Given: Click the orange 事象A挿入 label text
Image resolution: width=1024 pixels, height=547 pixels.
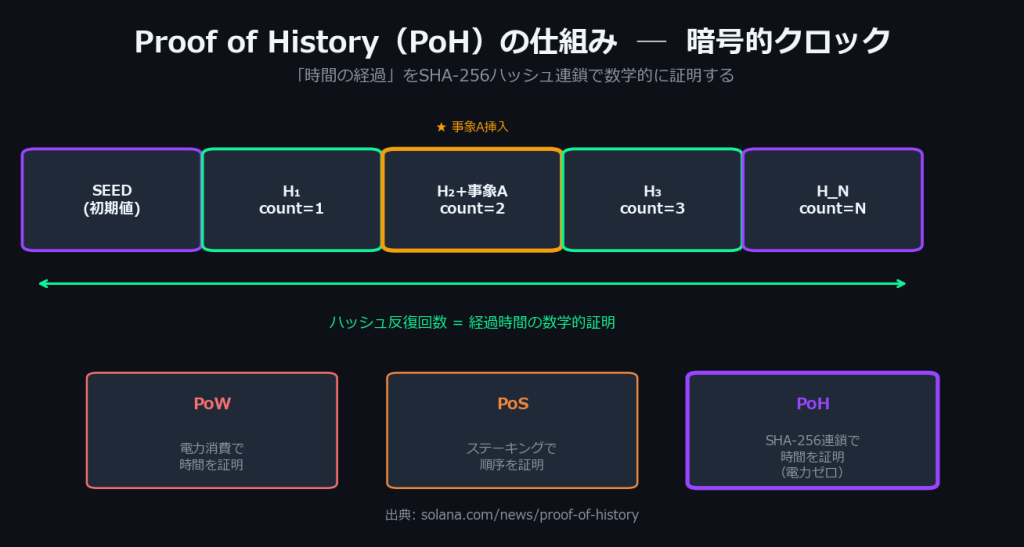Looking at the screenshot, I should pyautogui.click(x=480, y=127).
